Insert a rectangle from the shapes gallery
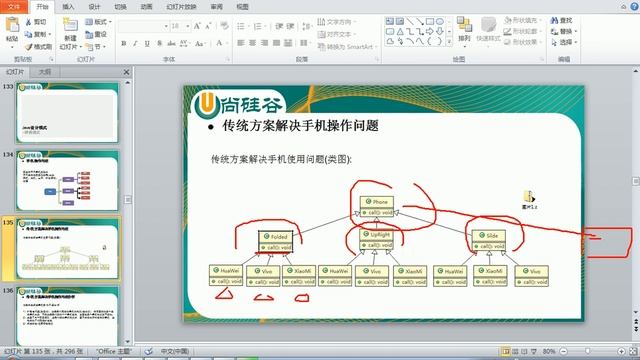640x360 pixels. [x=430, y=21]
